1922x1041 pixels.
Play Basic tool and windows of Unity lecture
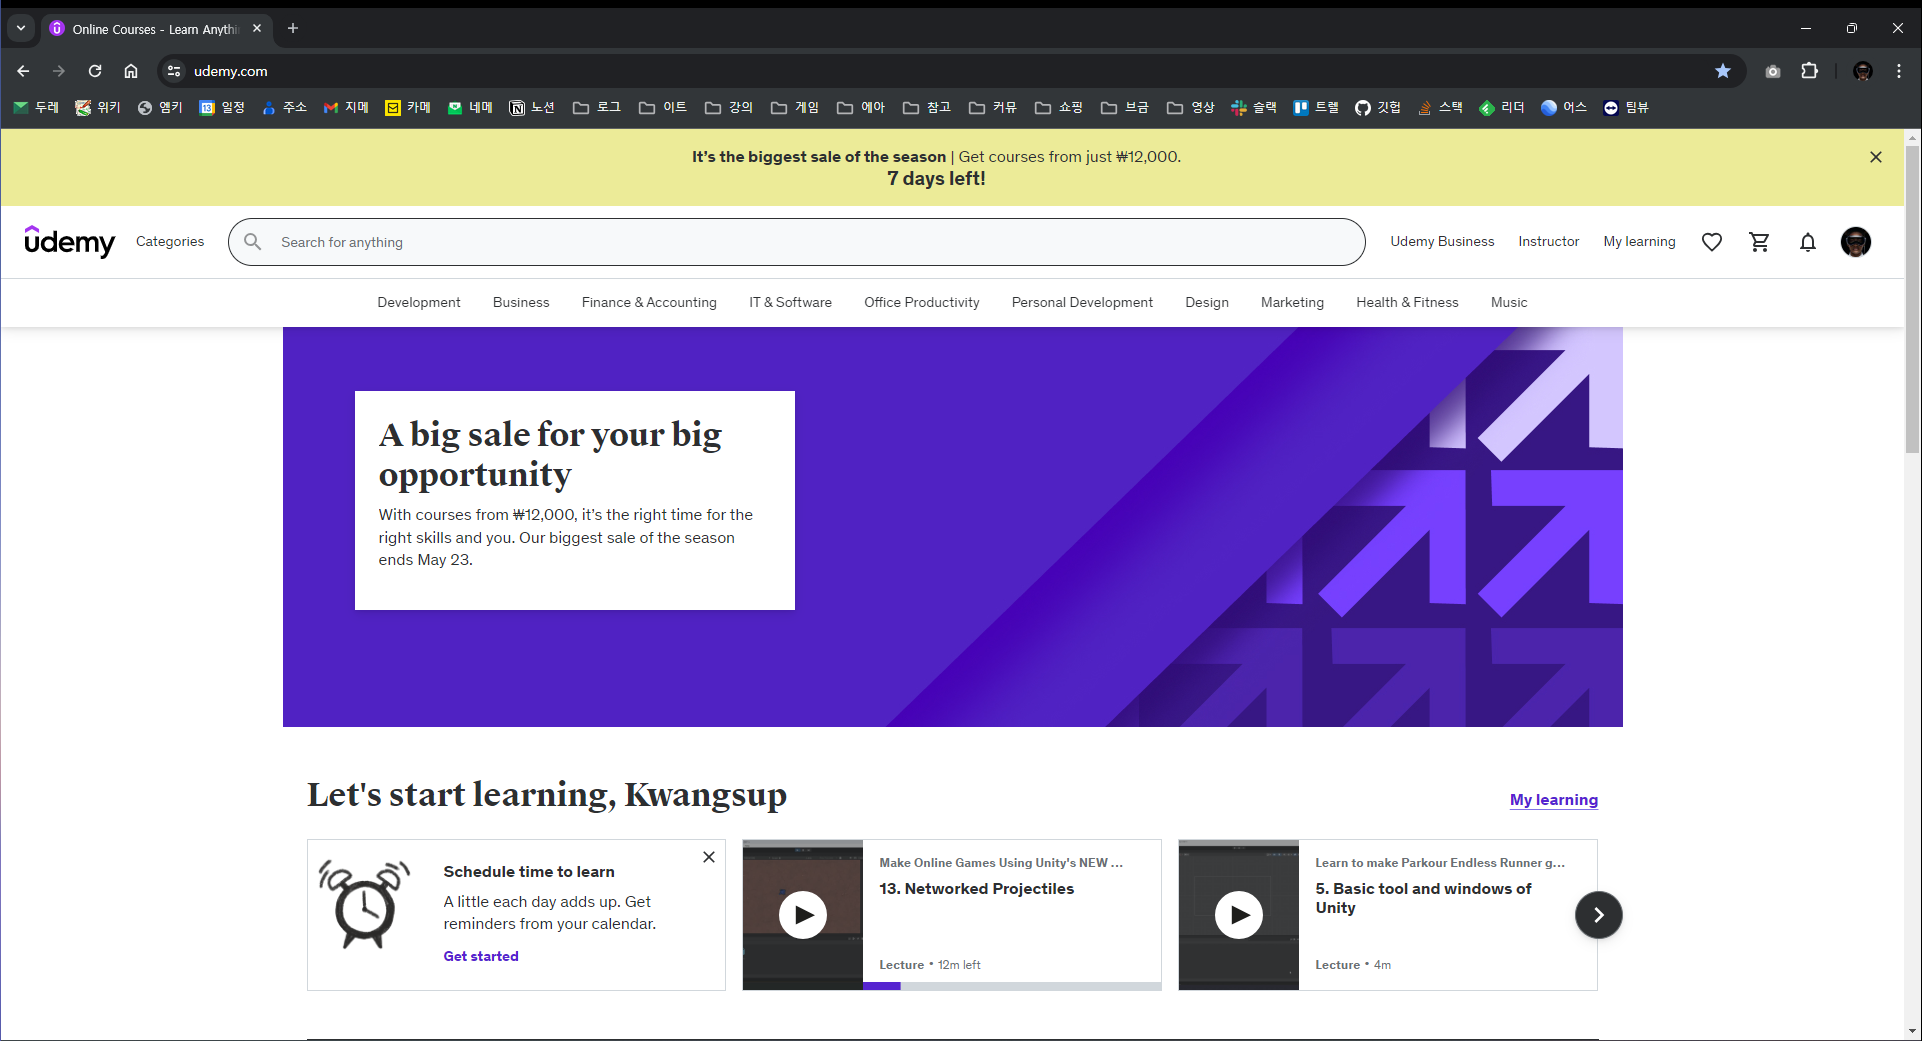pos(1239,915)
